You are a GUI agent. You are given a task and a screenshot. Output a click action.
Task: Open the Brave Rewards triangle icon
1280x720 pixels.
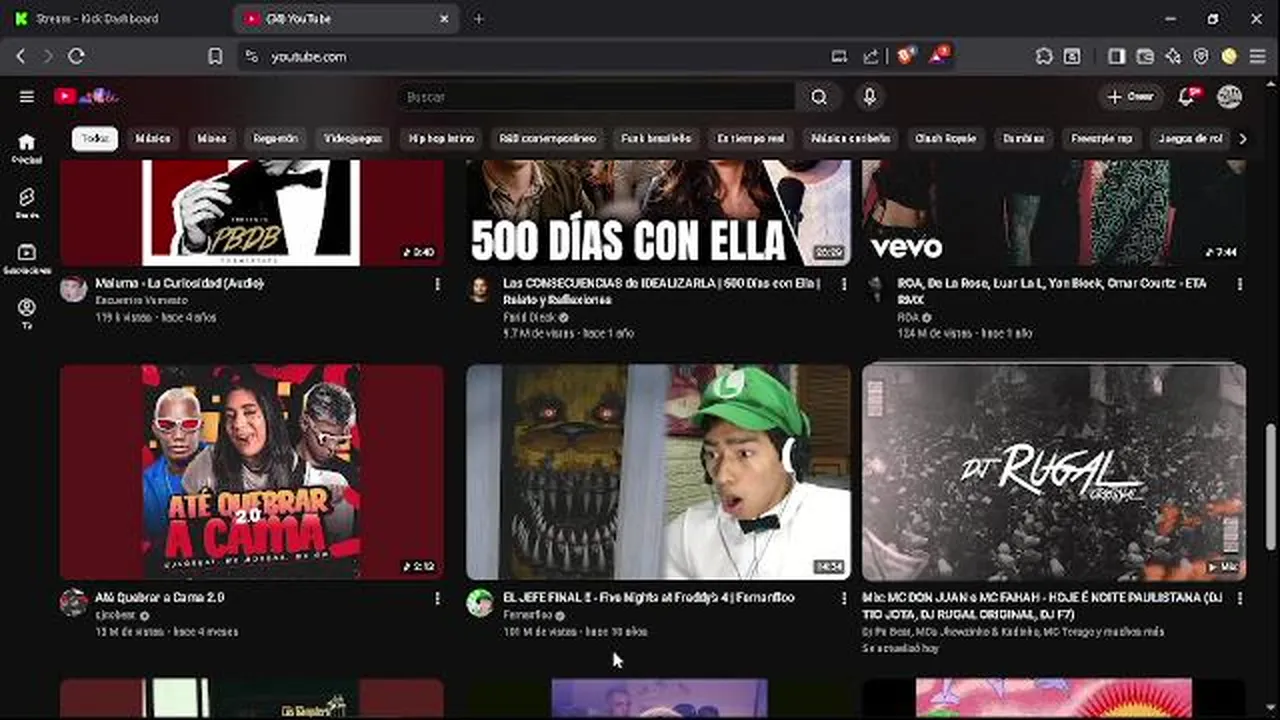coord(939,56)
